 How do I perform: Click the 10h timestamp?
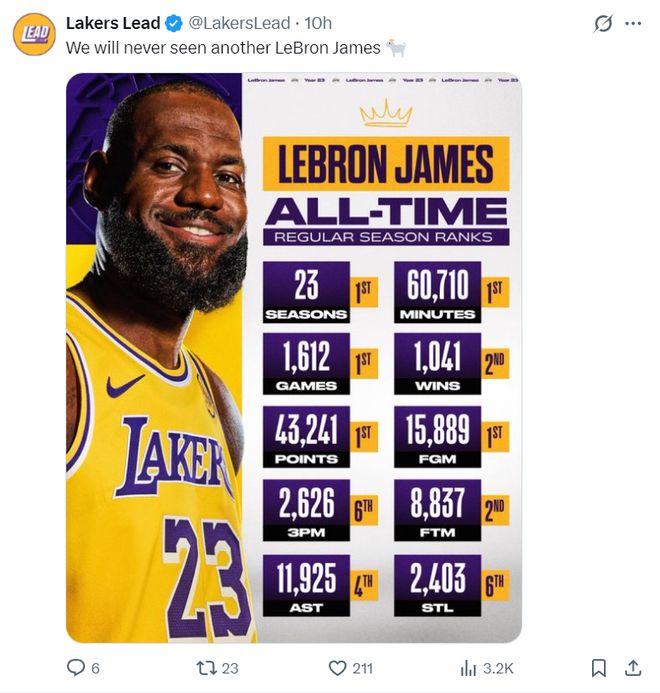pyautogui.click(x=319, y=23)
